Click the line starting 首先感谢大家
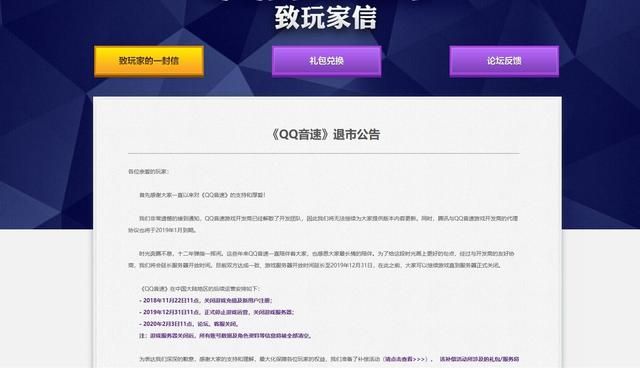 click(202, 195)
